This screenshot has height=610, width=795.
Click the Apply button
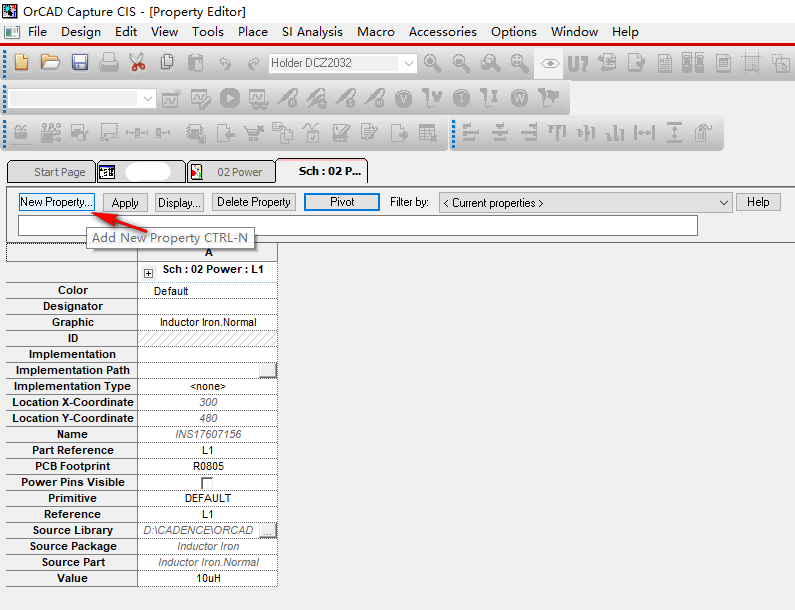click(x=125, y=203)
